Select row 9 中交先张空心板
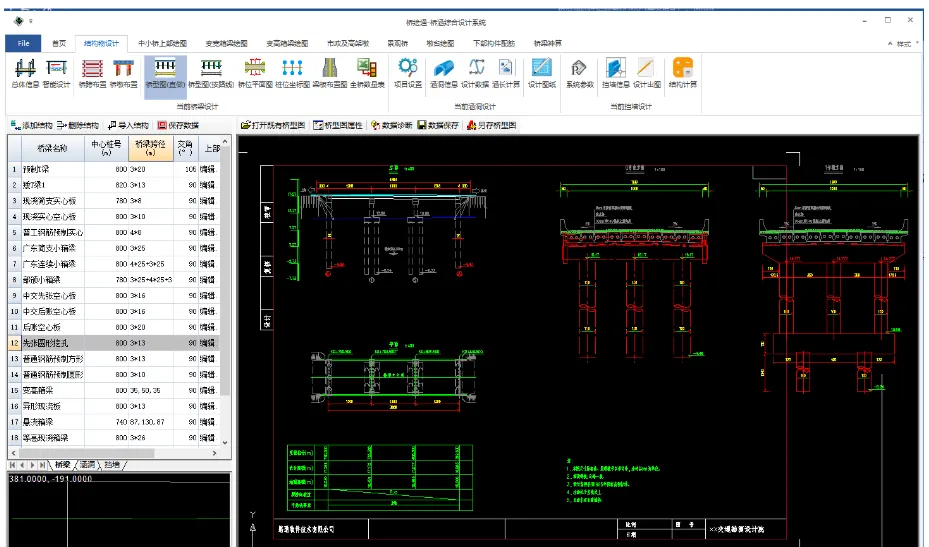Viewport: 929px width, 547px height. click(x=114, y=296)
